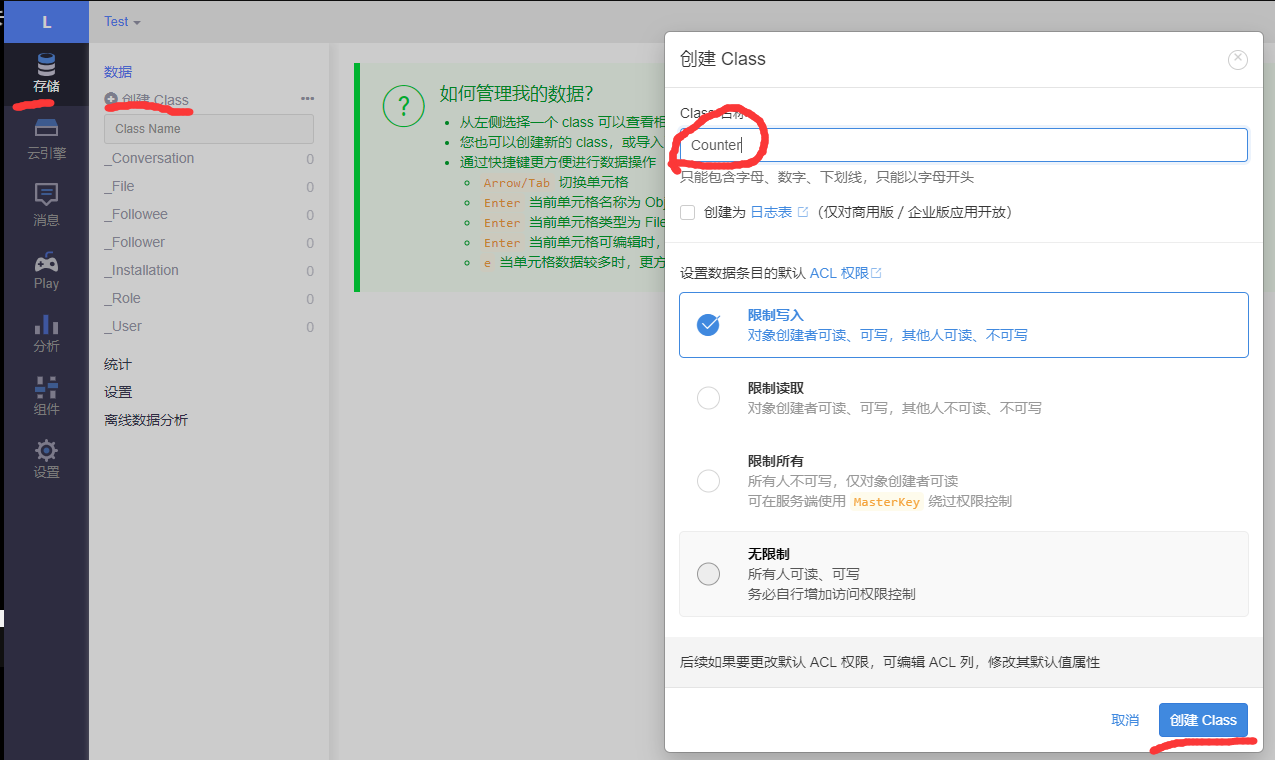The height and width of the screenshot is (760, 1275).
Task: Open the 日志表 link
Action: 771,212
